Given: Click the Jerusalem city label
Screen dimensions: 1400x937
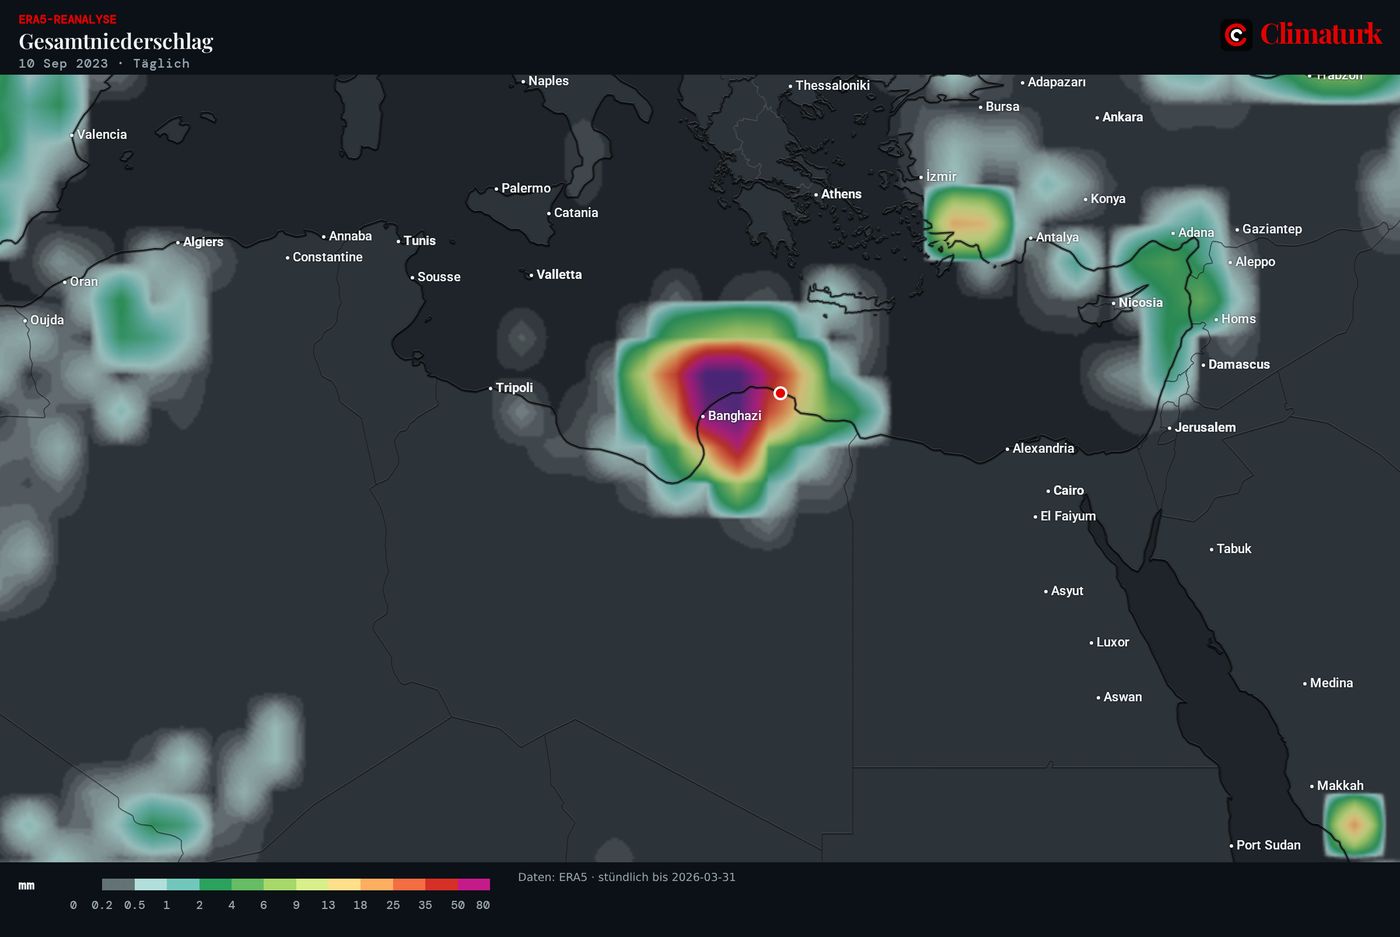Looking at the screenshot, I should (1205, 428).
